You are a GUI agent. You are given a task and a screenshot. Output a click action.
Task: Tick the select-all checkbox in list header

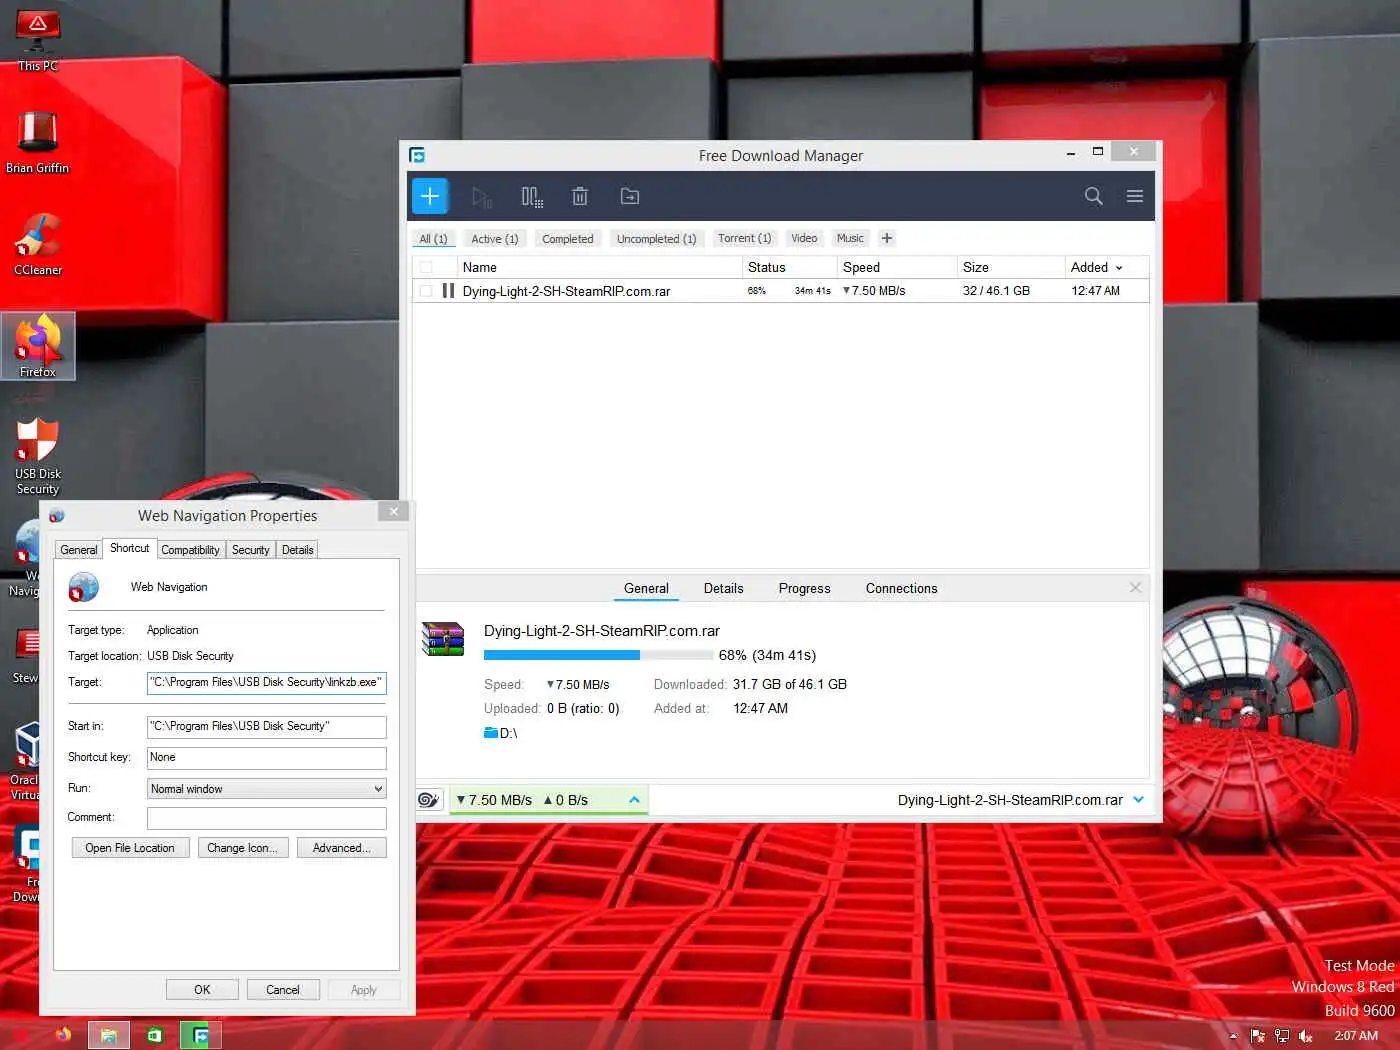click(x=426, y=267)
